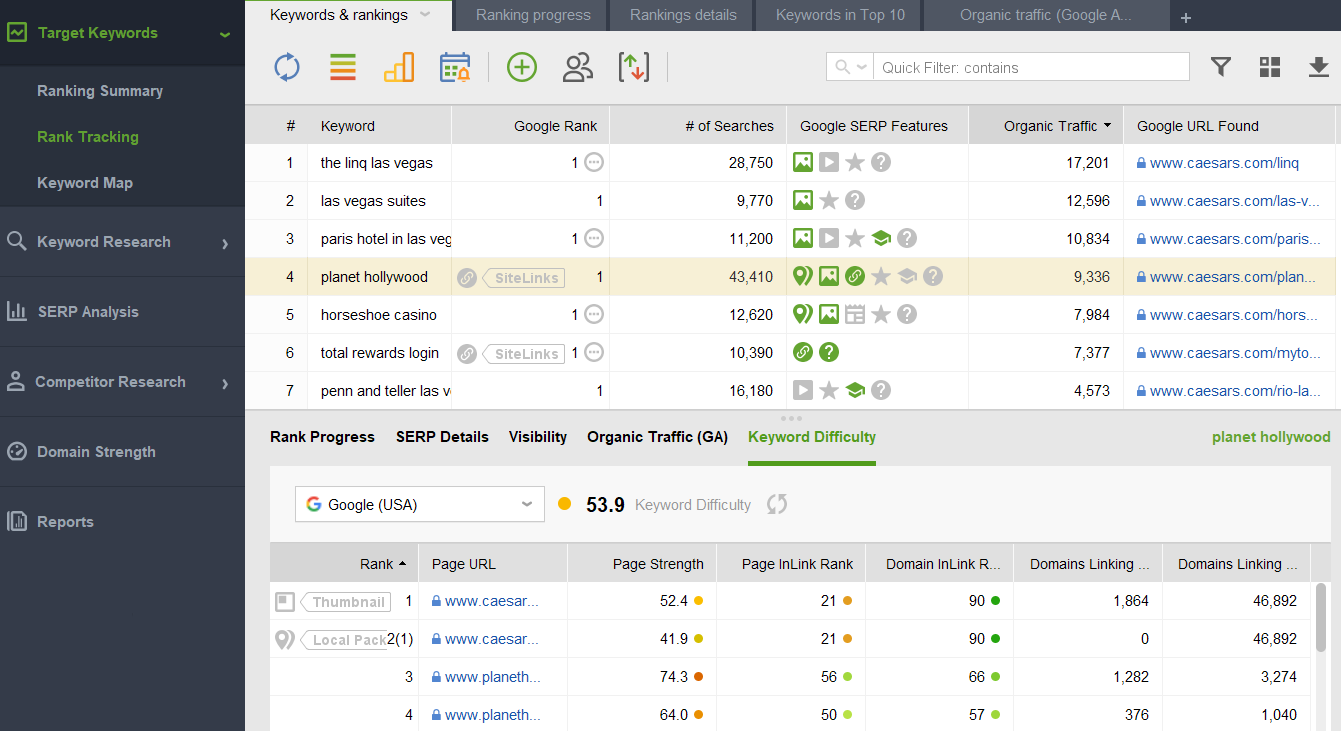Click the Competitor Research person icon
This screenshot has height=731, width=1341.
(x=16, y=381)
